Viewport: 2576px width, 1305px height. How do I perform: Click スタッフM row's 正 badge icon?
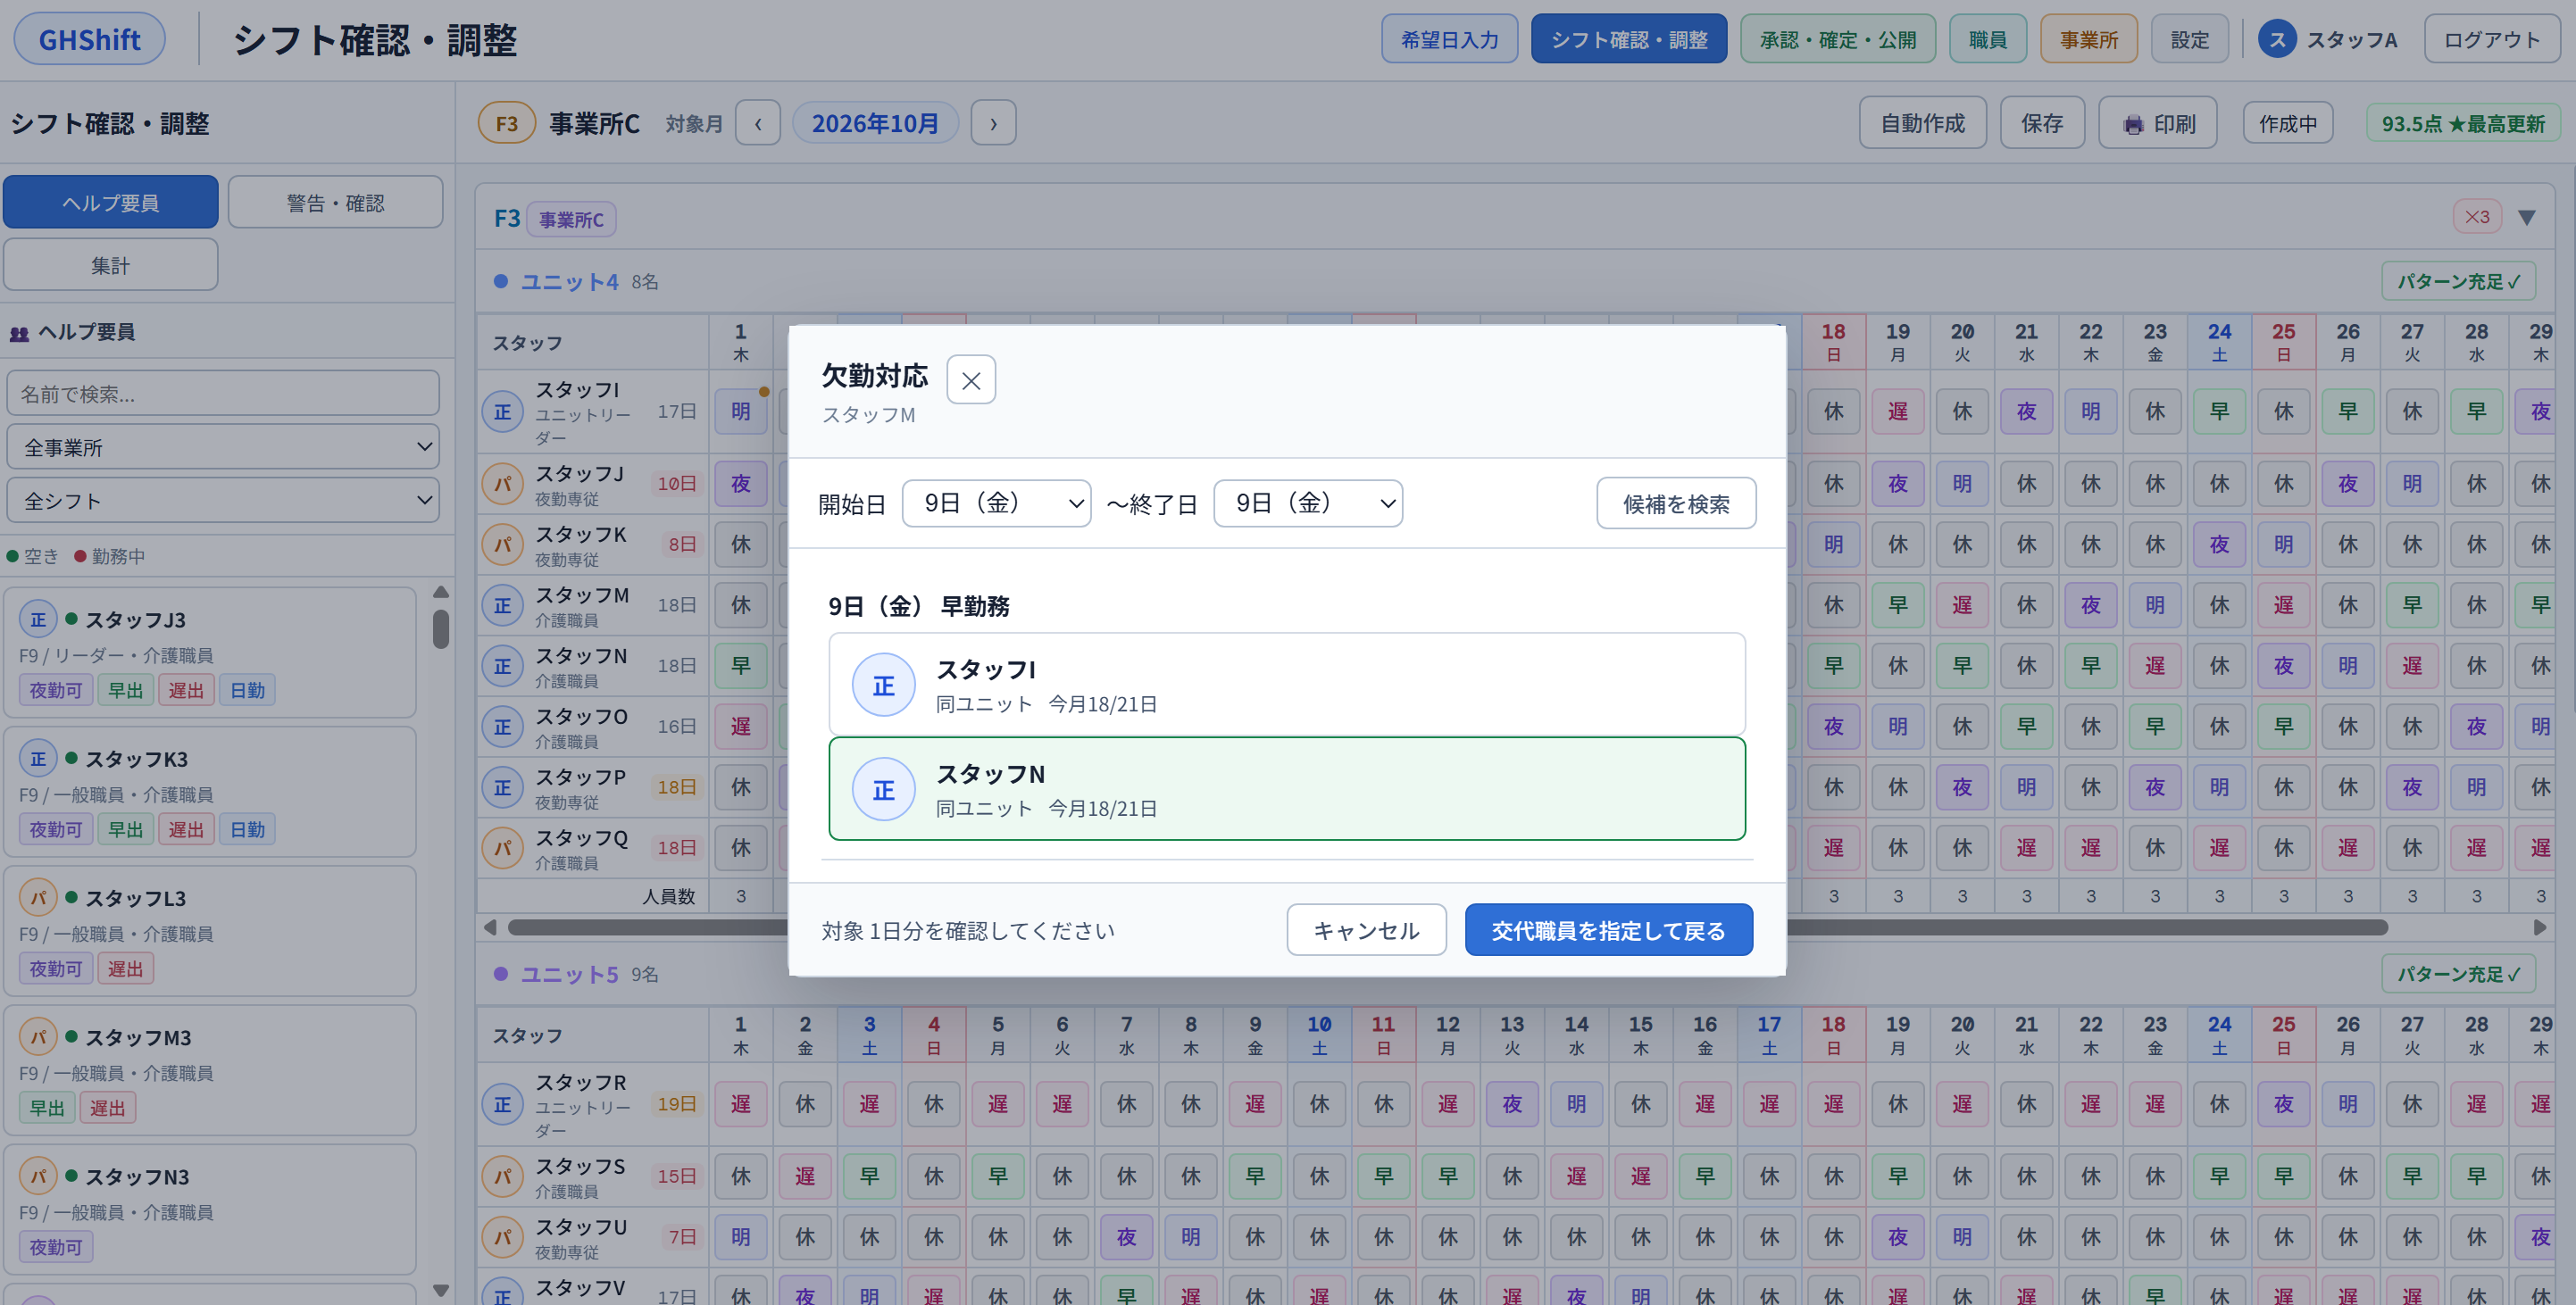click(502, 605)
